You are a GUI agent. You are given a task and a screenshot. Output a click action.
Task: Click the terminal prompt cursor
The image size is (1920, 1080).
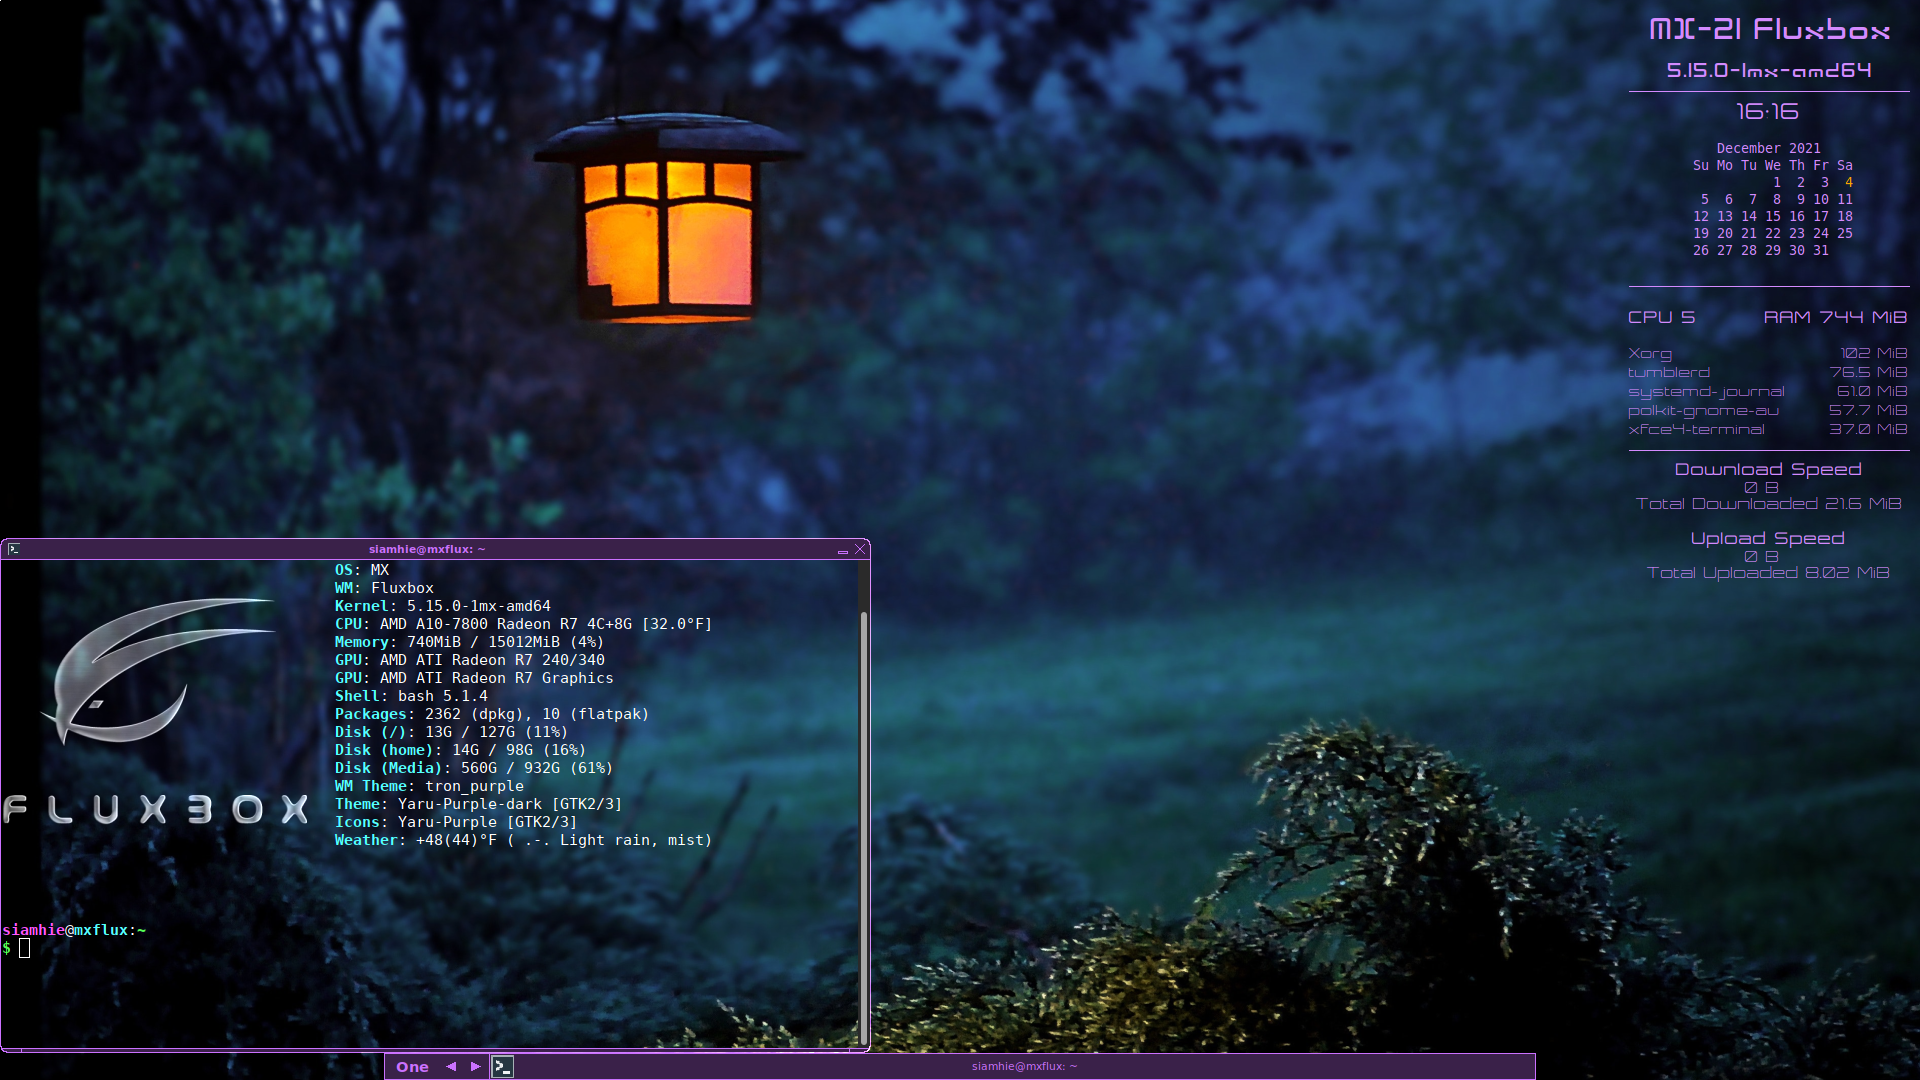[24, 948]
